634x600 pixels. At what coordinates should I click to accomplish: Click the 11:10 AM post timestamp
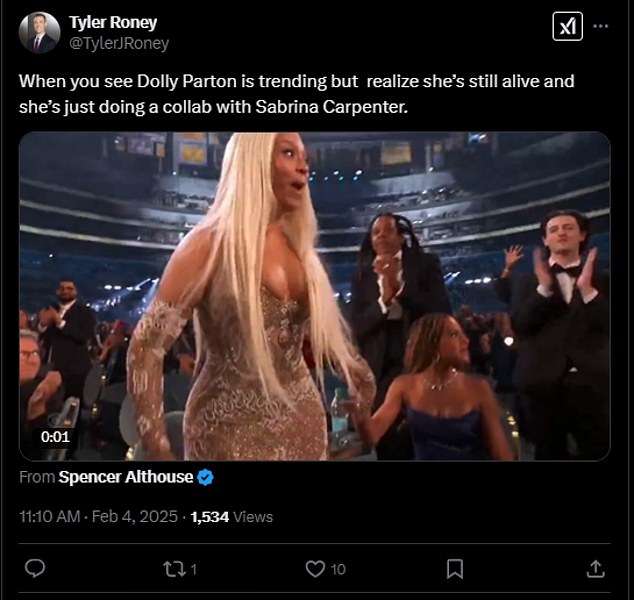pos(49,517)
